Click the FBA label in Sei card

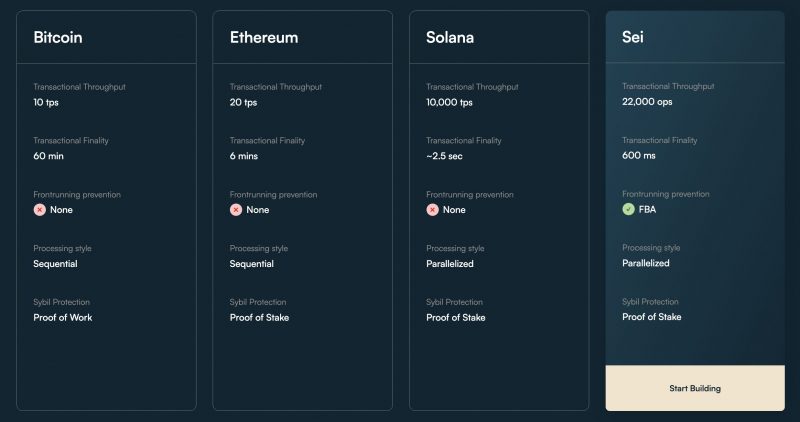tap(647, 209)
